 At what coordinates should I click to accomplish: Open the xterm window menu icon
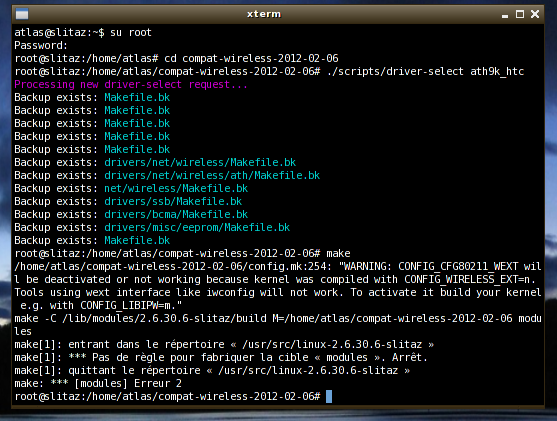click(22, 14)
